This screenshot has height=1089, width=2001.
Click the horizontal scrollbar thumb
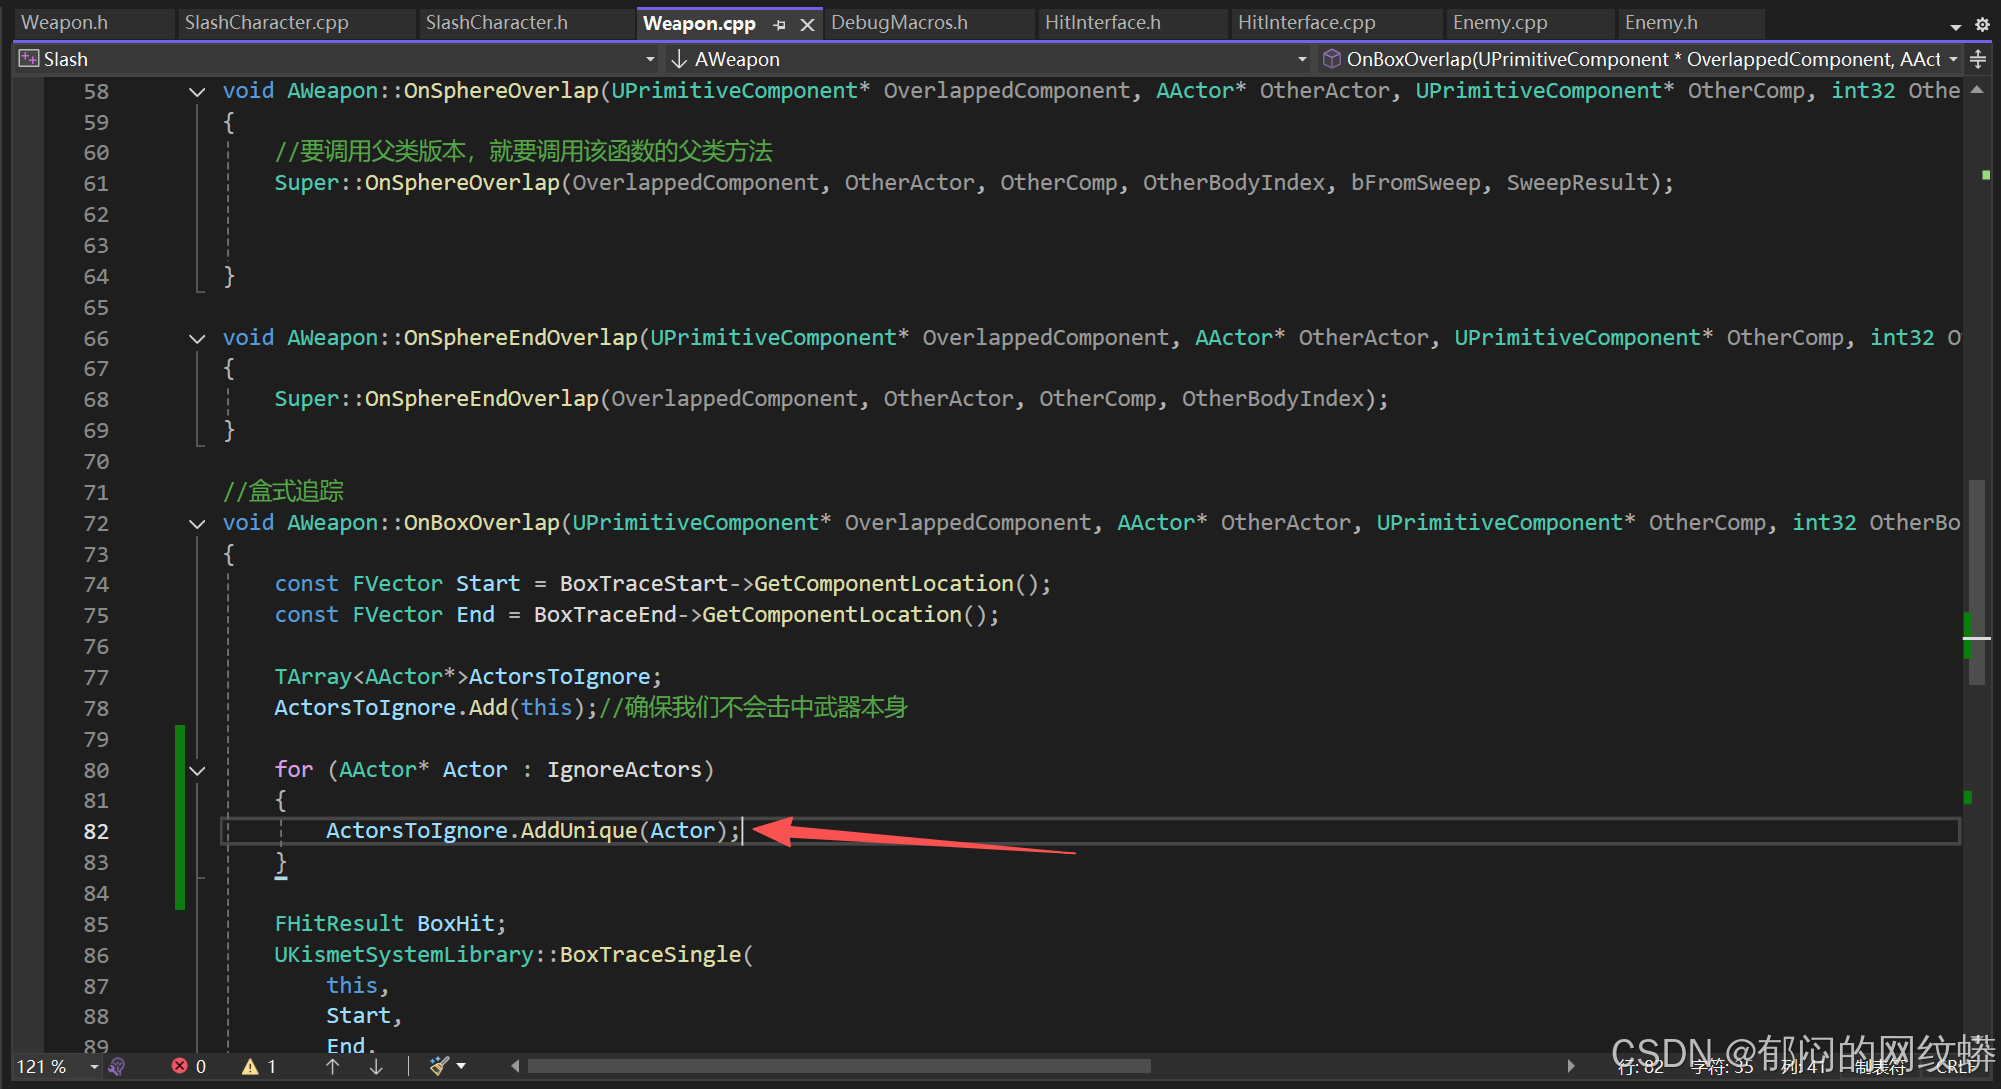[x=838, y=1066]
